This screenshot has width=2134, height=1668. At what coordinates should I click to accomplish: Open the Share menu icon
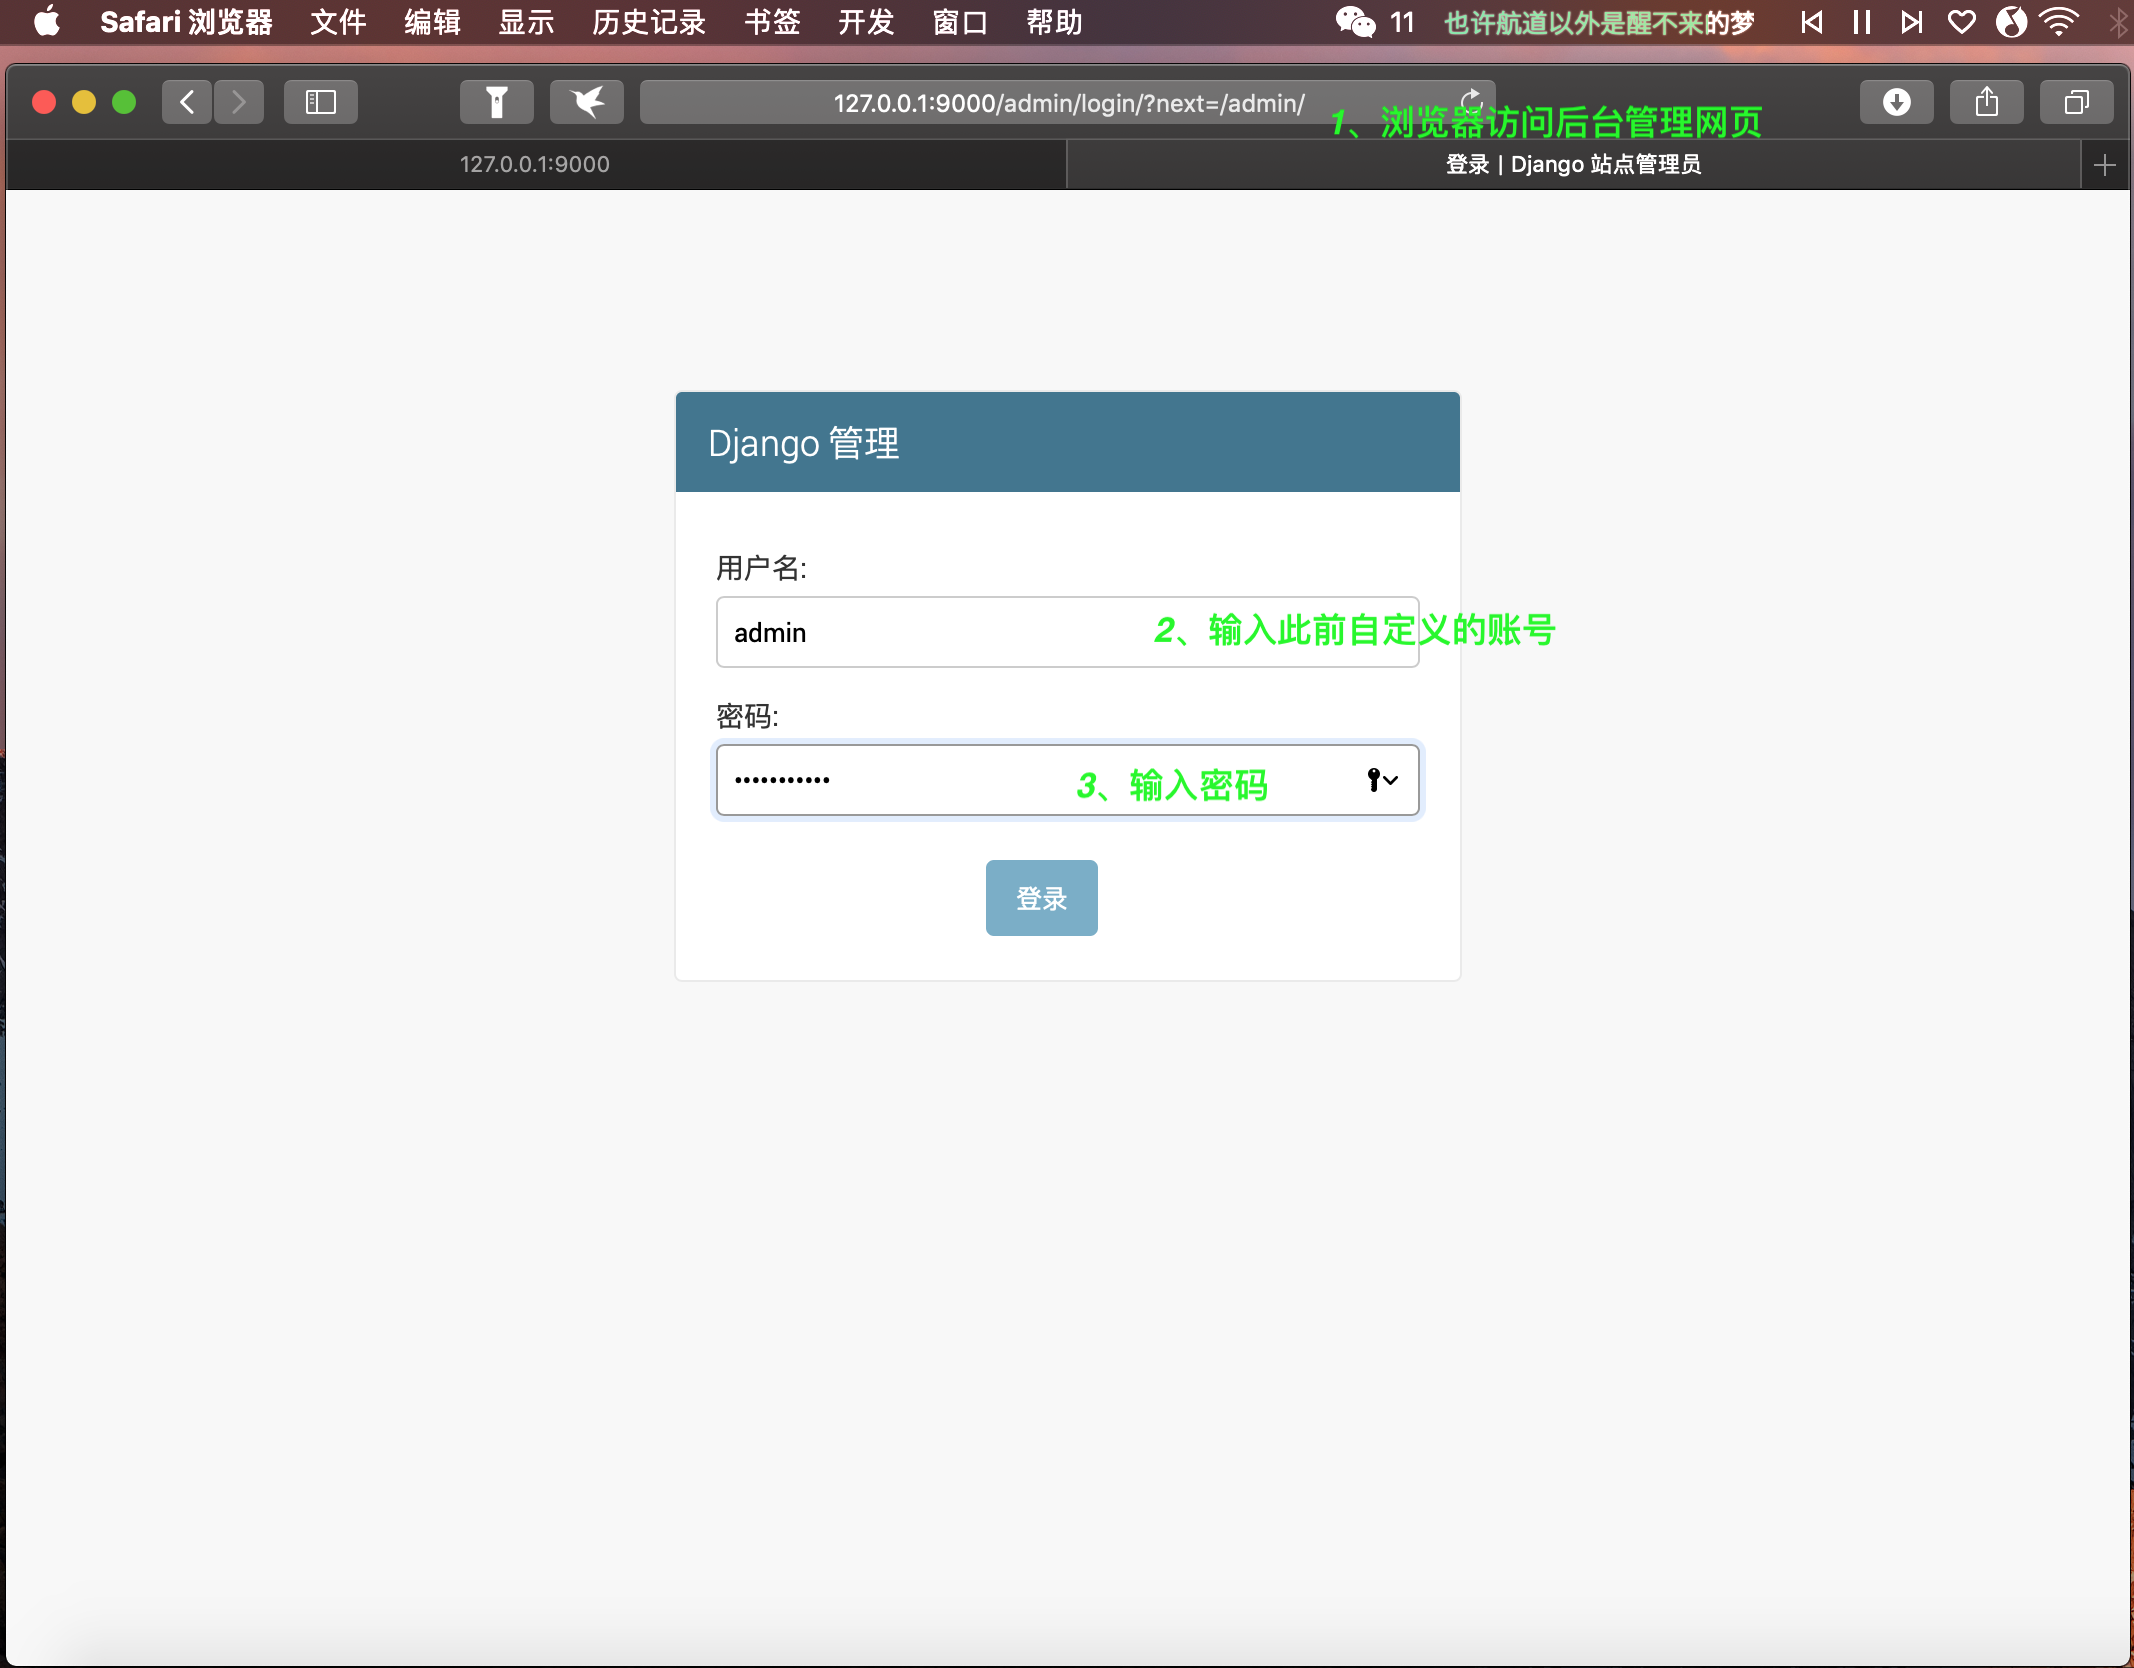point(1987,102)
